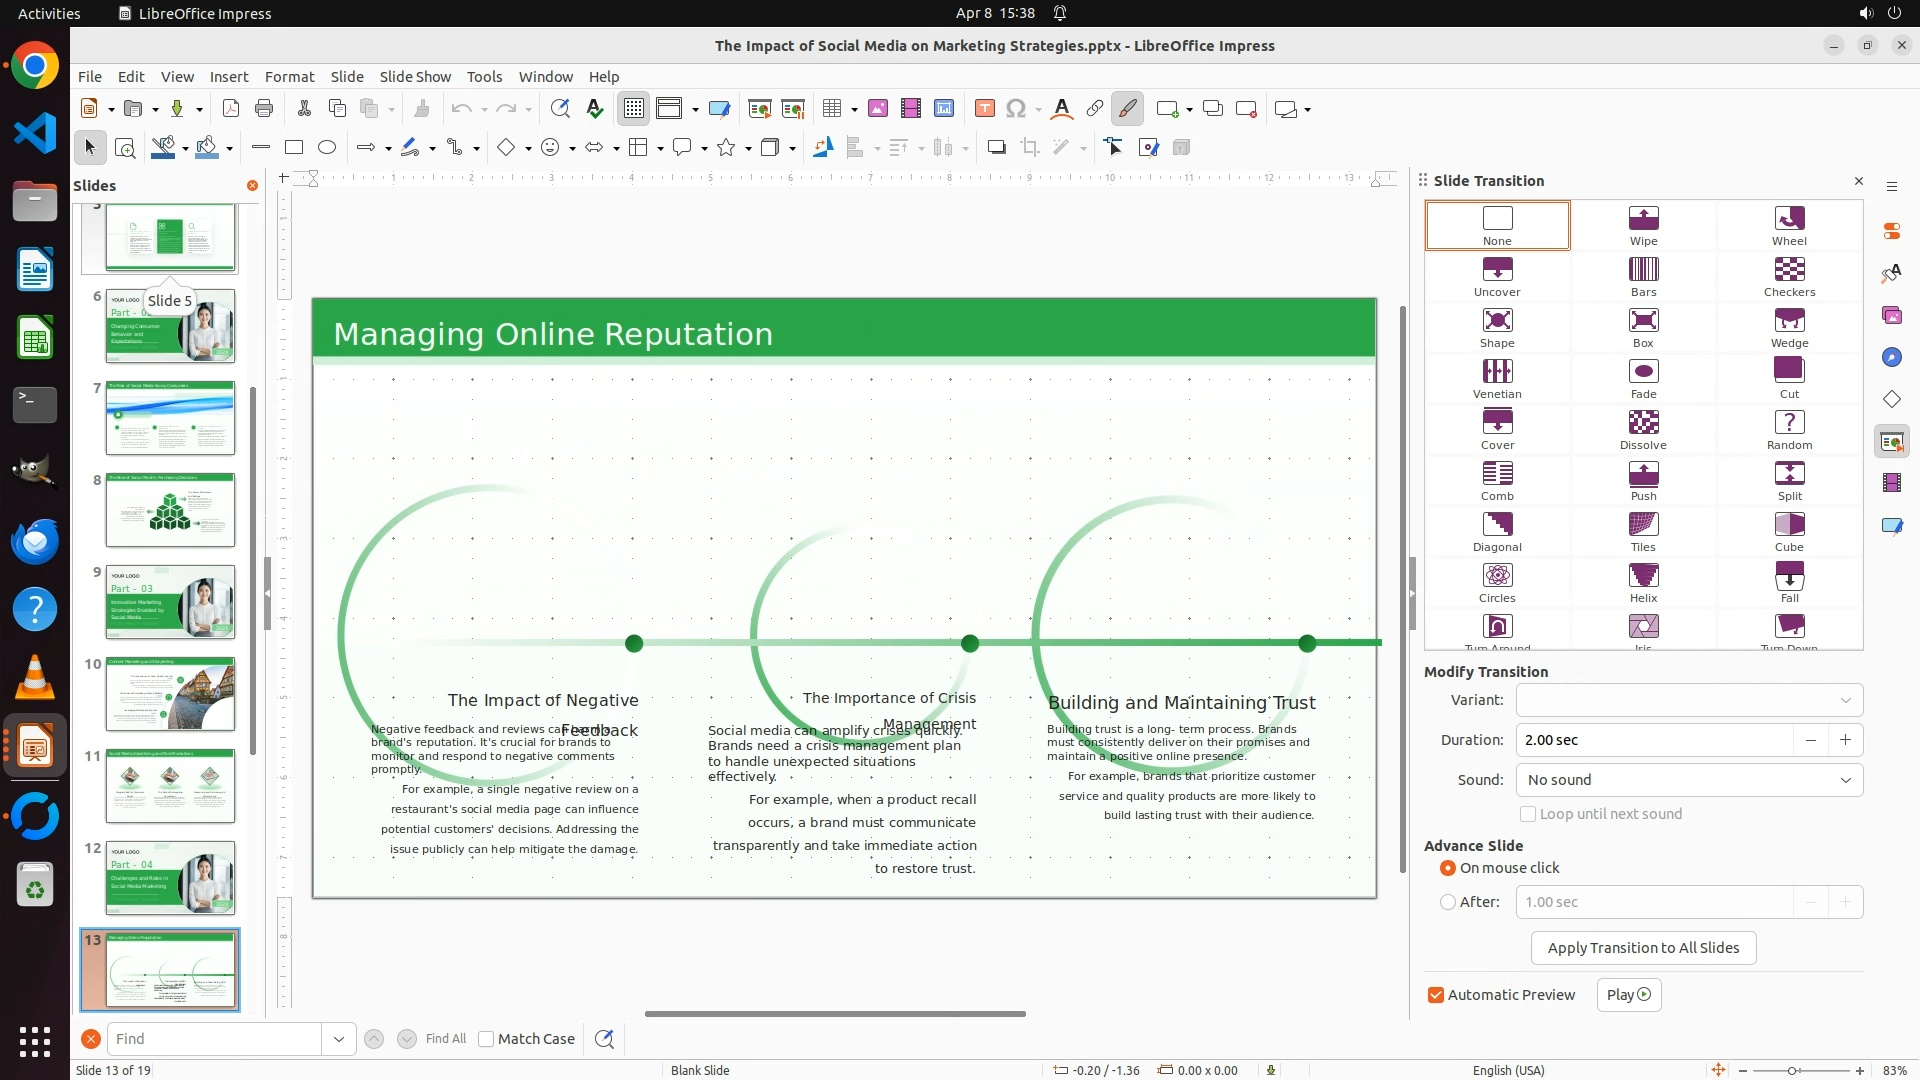Click the zoom slider in status bar

1792,1070
